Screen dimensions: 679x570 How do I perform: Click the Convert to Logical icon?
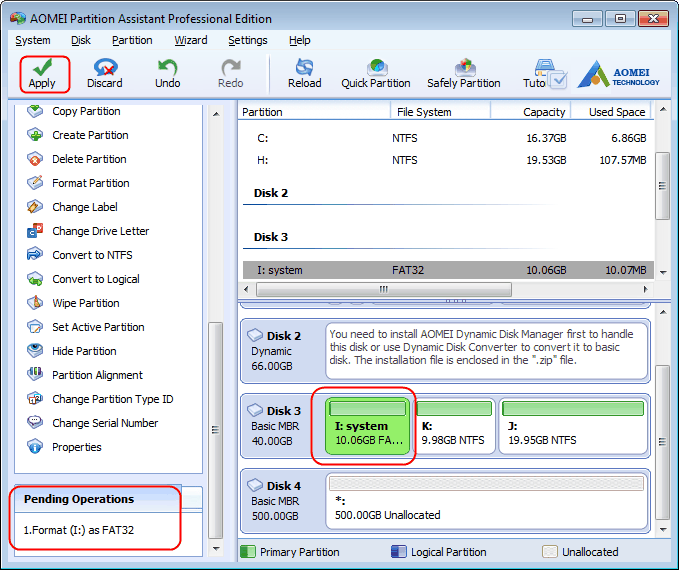click(35, 279)
